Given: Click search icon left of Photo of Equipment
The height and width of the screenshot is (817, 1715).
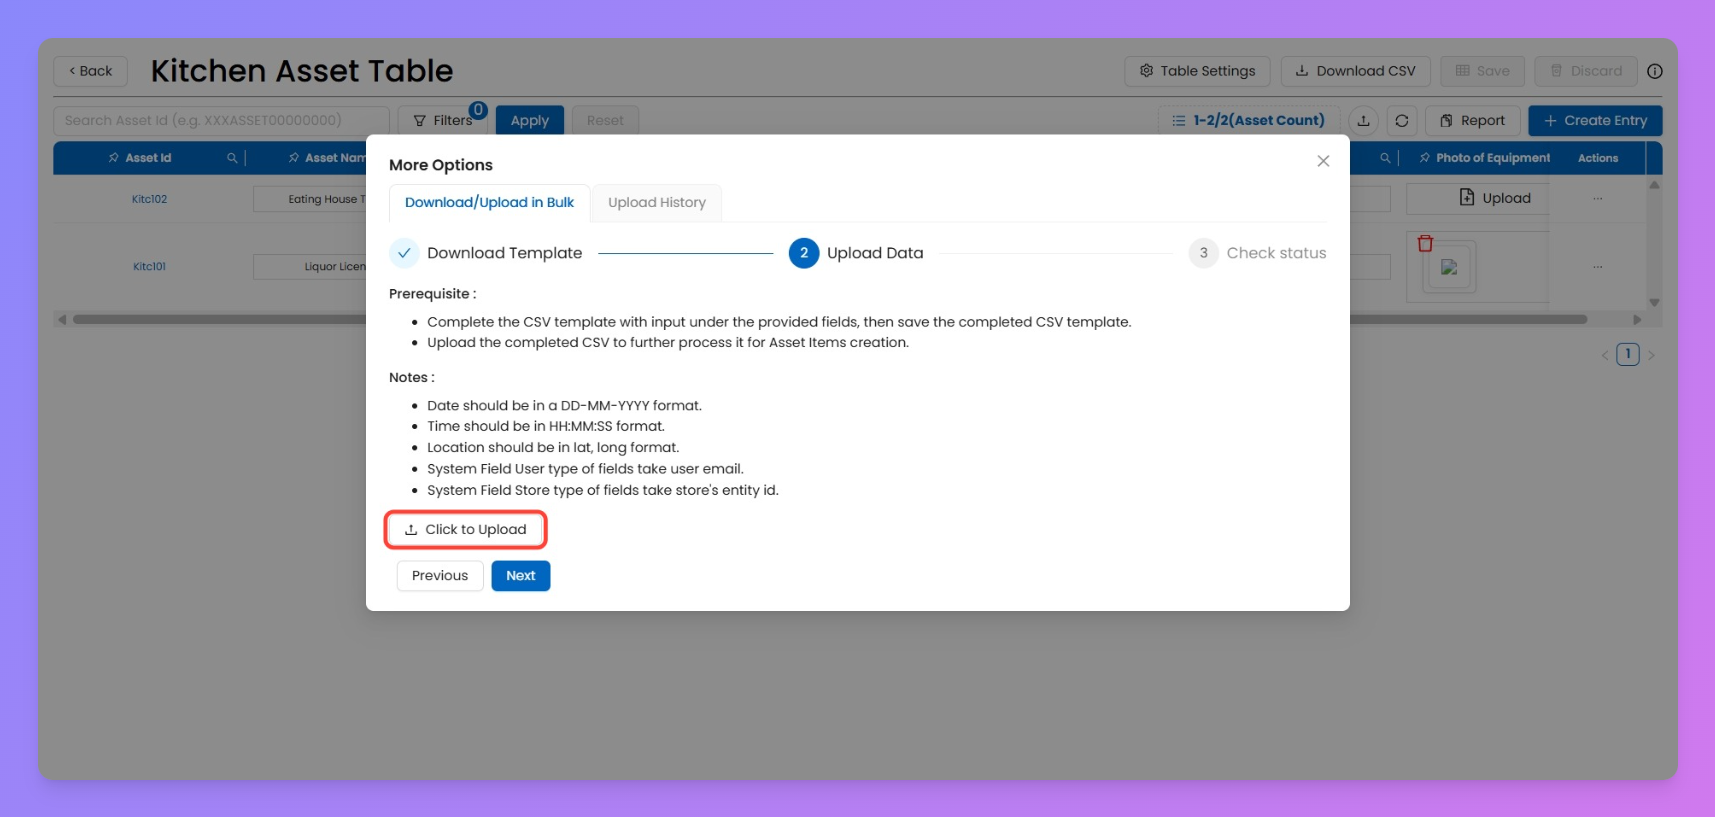Looking at the screenshot, I should [1385, 158].
